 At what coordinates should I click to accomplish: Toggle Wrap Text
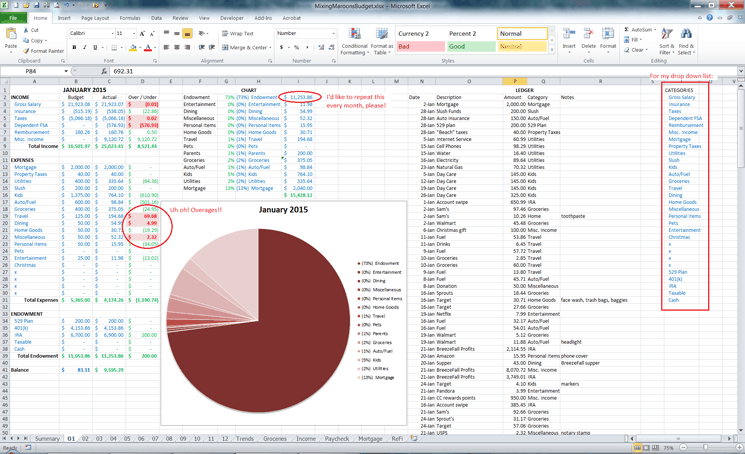pos(238,33)
